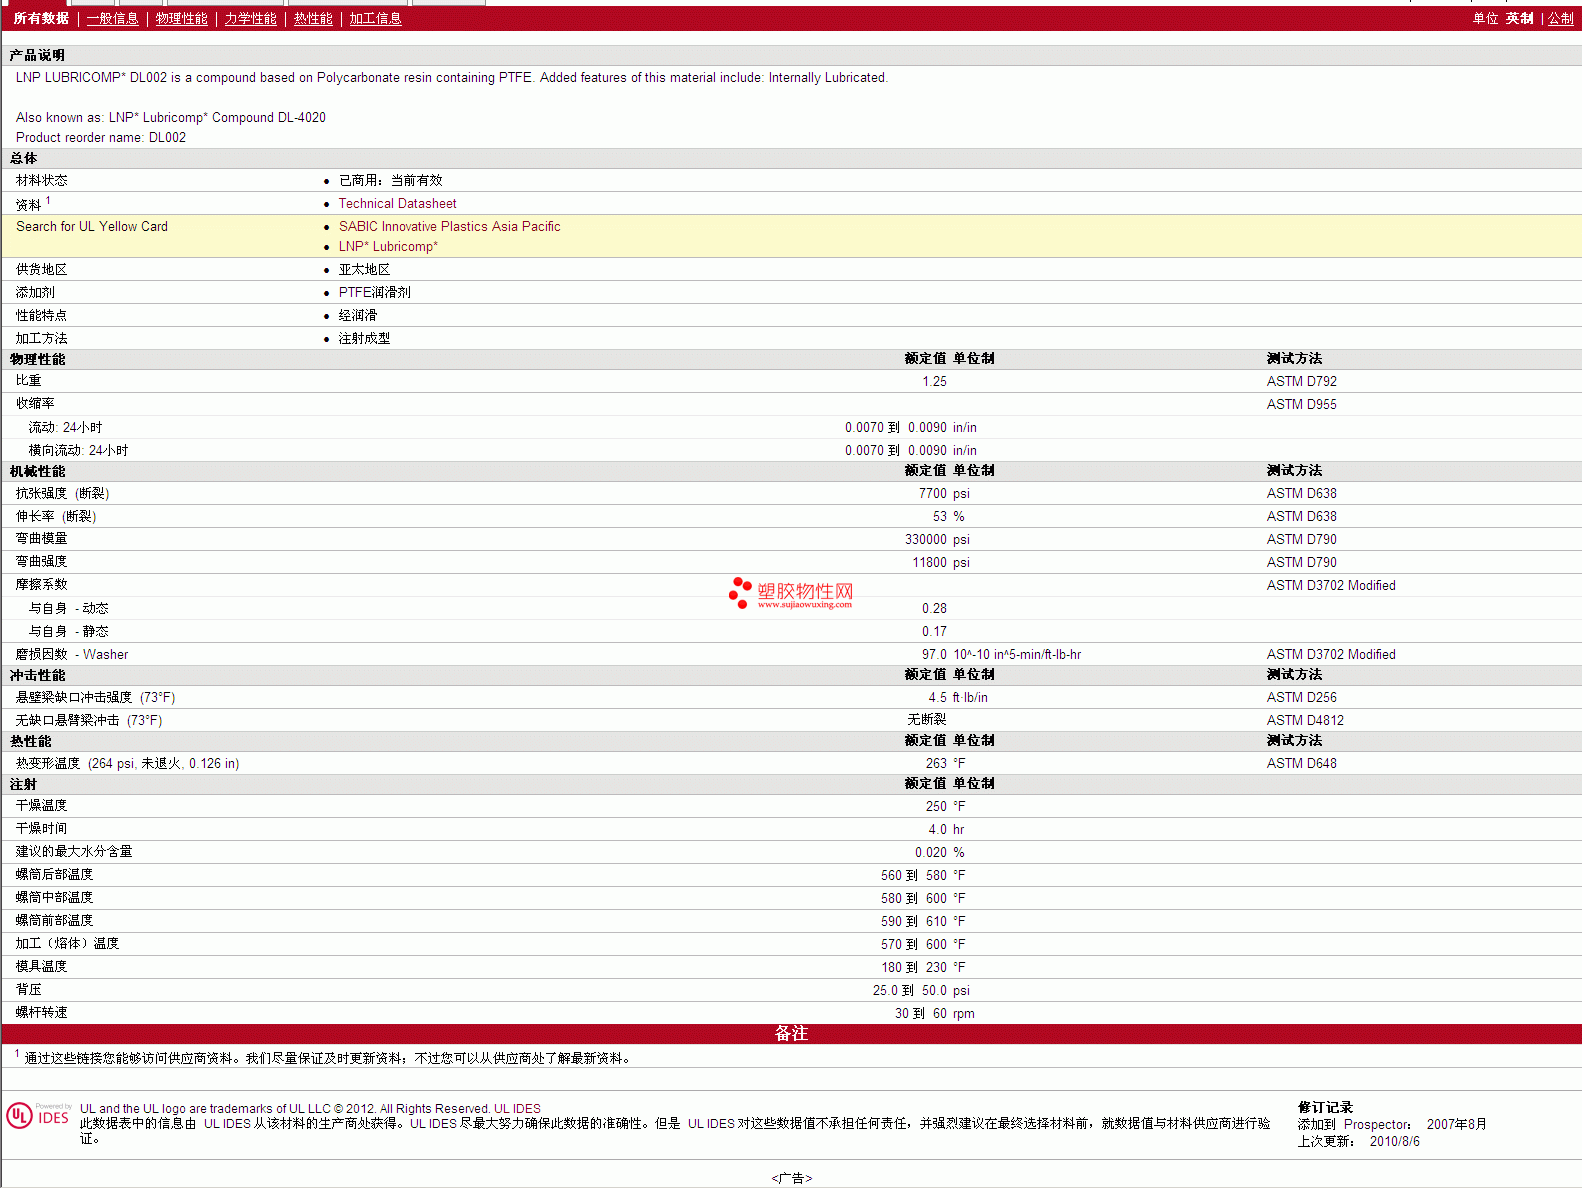
Task: Click the 加工（熔体）温度 label
Action: pos(67,943)
